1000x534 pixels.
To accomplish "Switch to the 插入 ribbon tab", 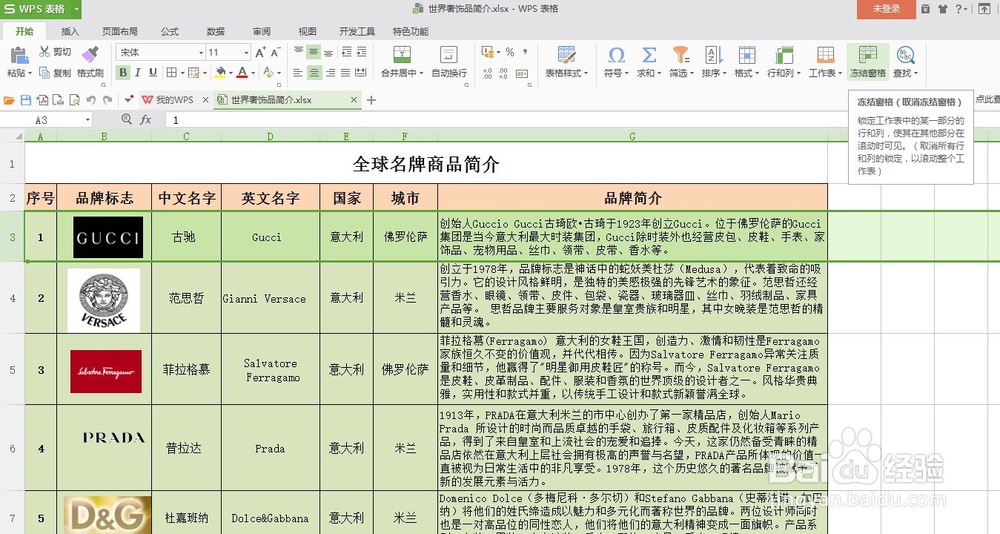I will pos(70,31).
